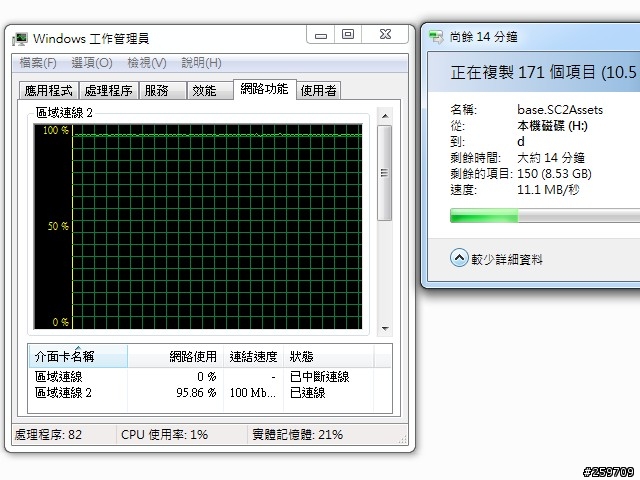Sort by 網路使用 column header

[176, 356]
